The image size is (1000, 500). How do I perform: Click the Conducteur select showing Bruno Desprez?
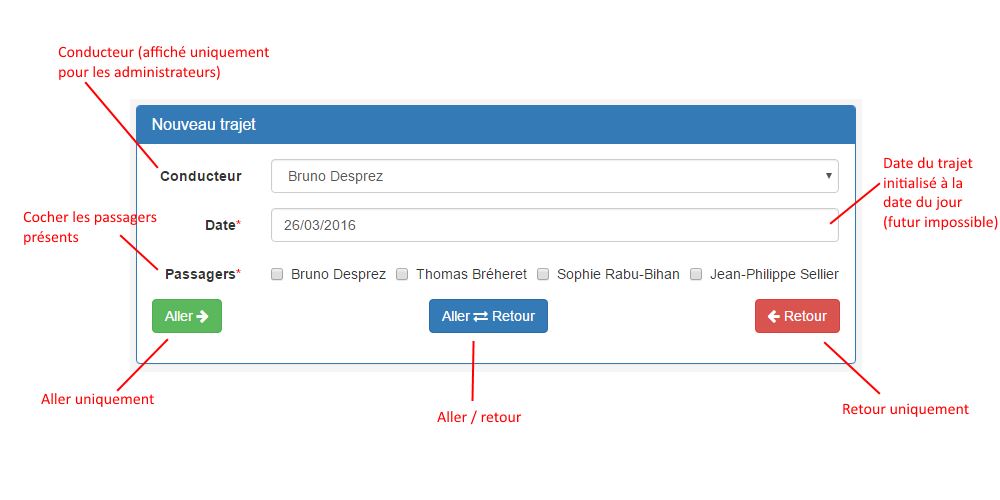pyautogui.click(x=550, y=176)
